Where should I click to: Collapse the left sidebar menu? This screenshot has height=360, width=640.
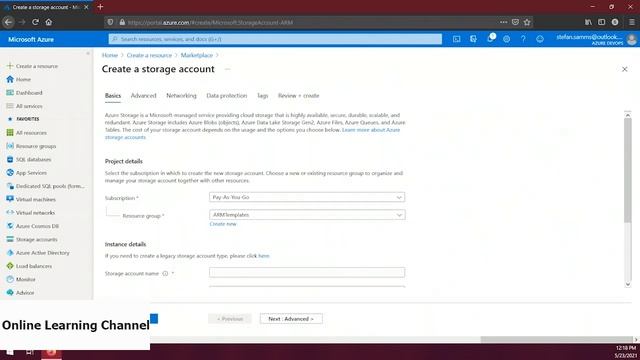coord(88,53)
